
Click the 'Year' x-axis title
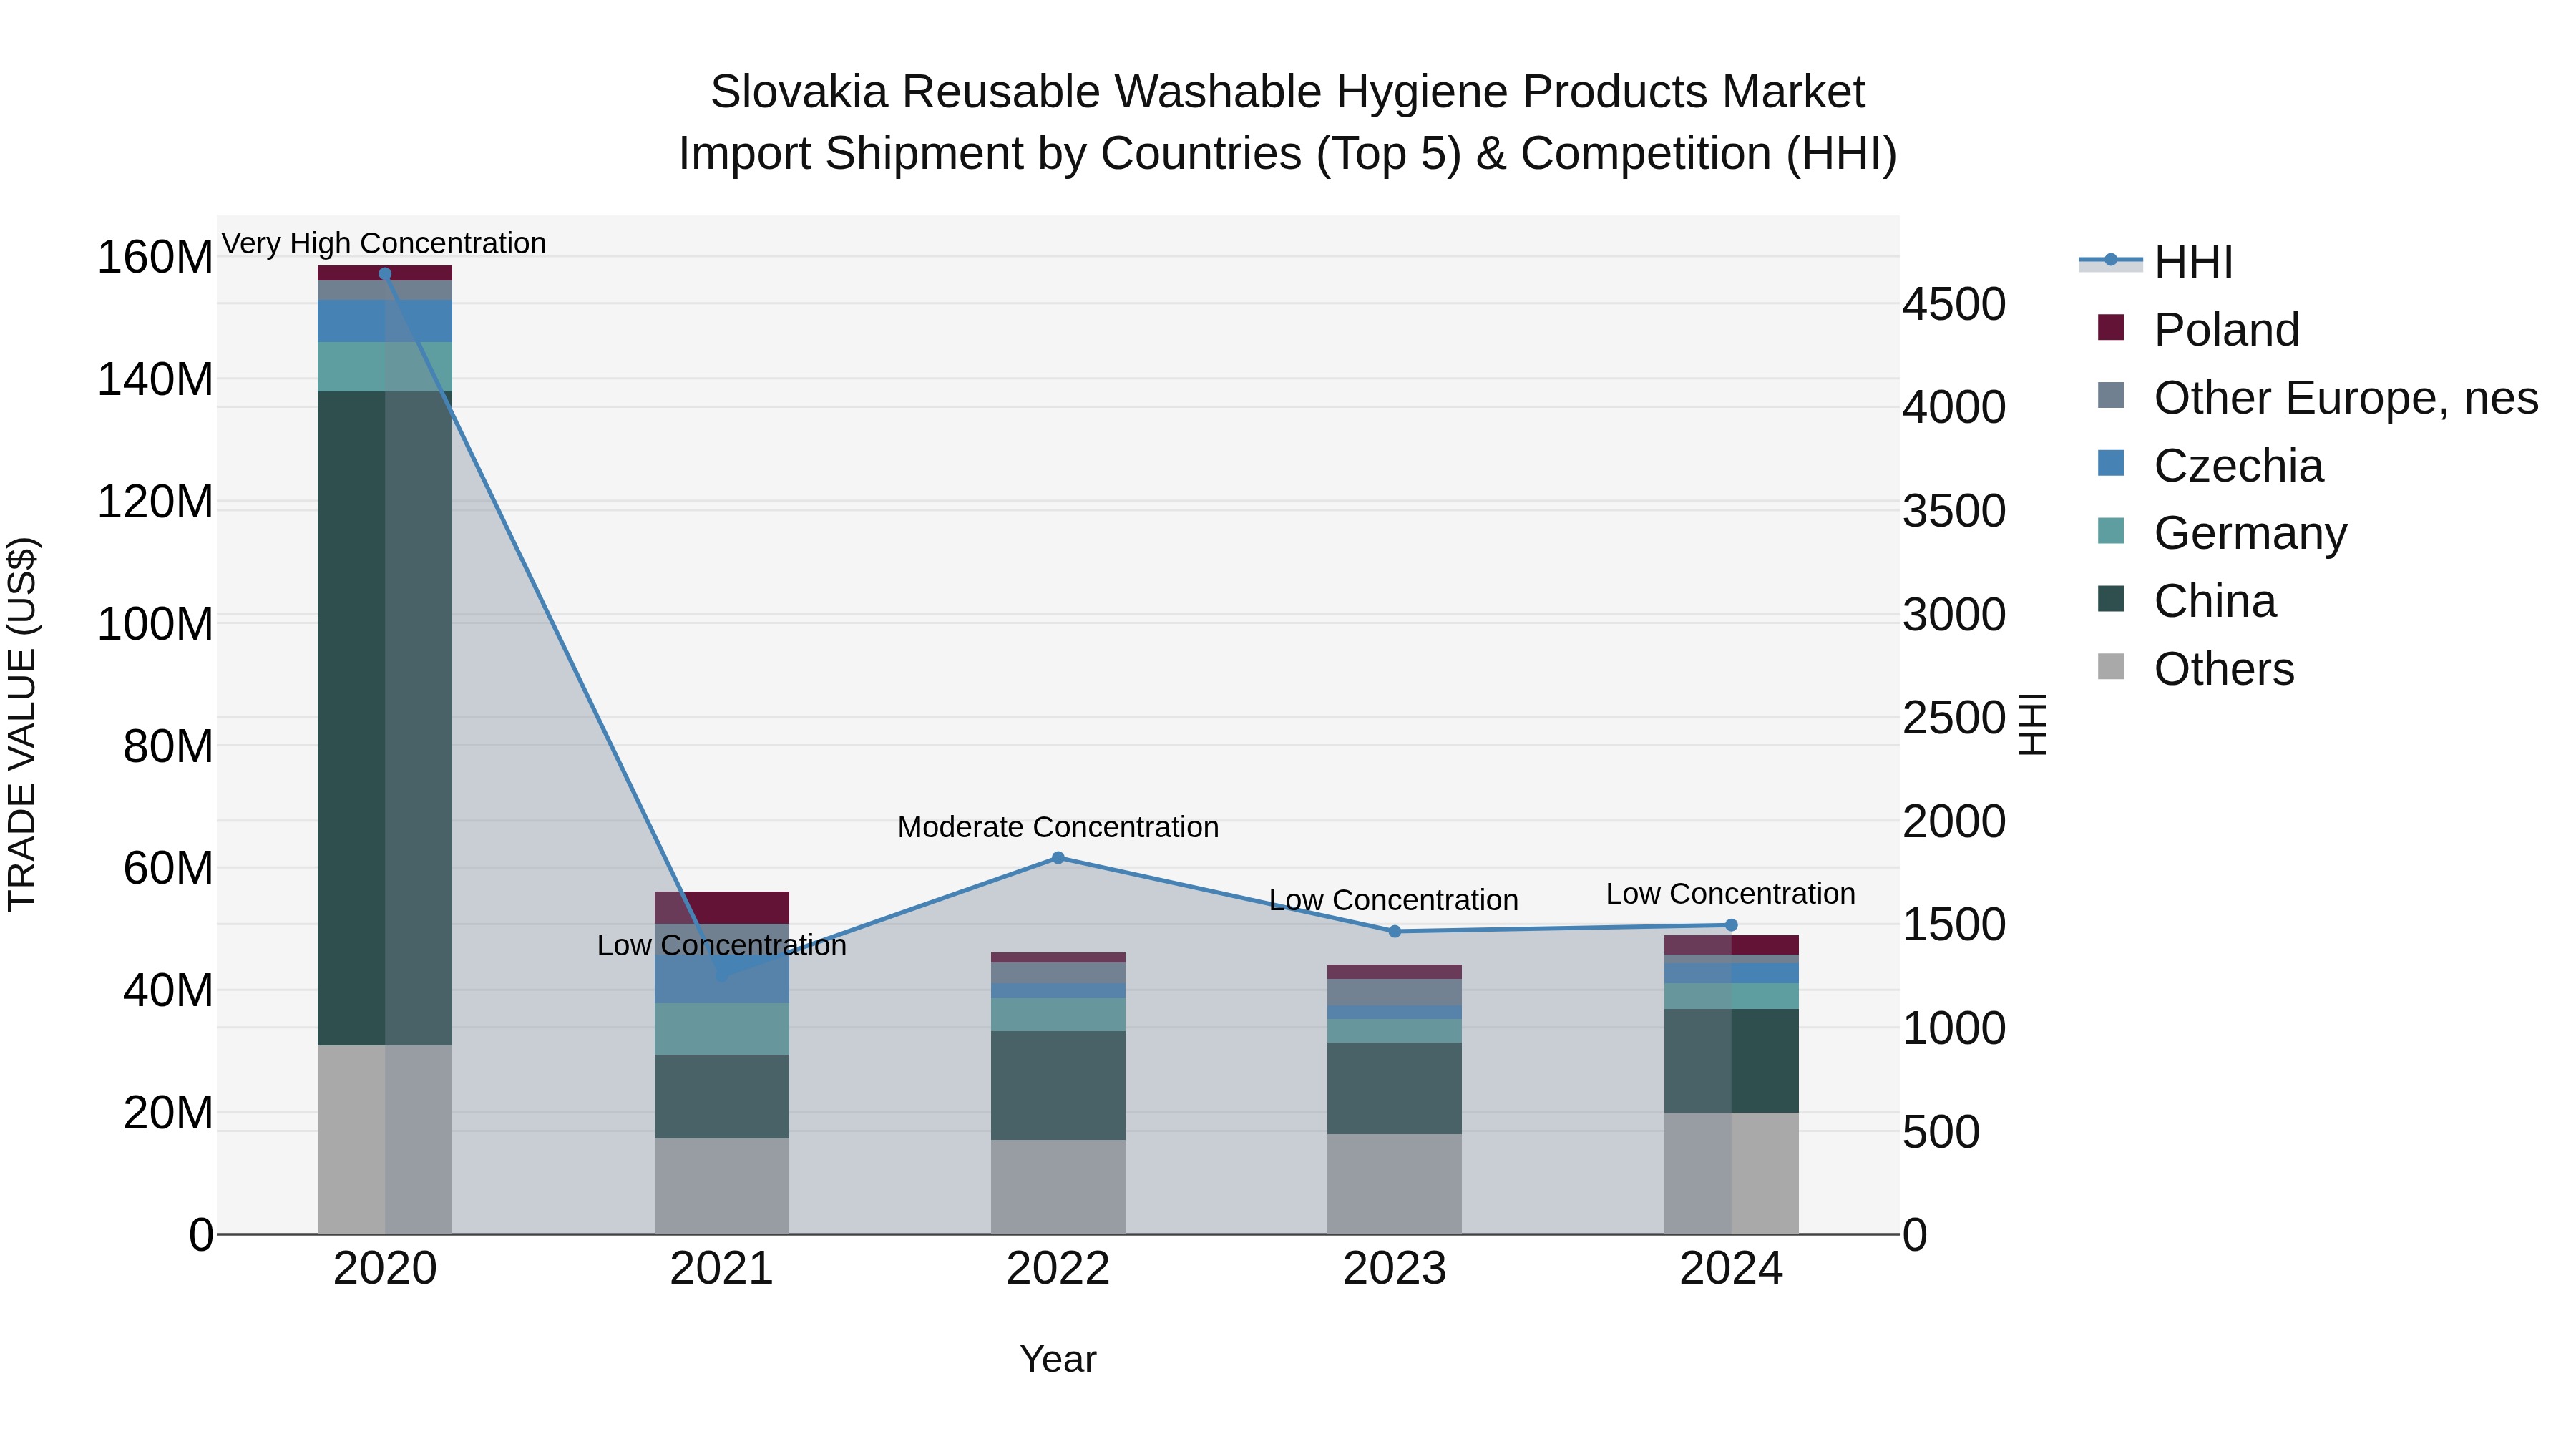pos(1058,1359)
